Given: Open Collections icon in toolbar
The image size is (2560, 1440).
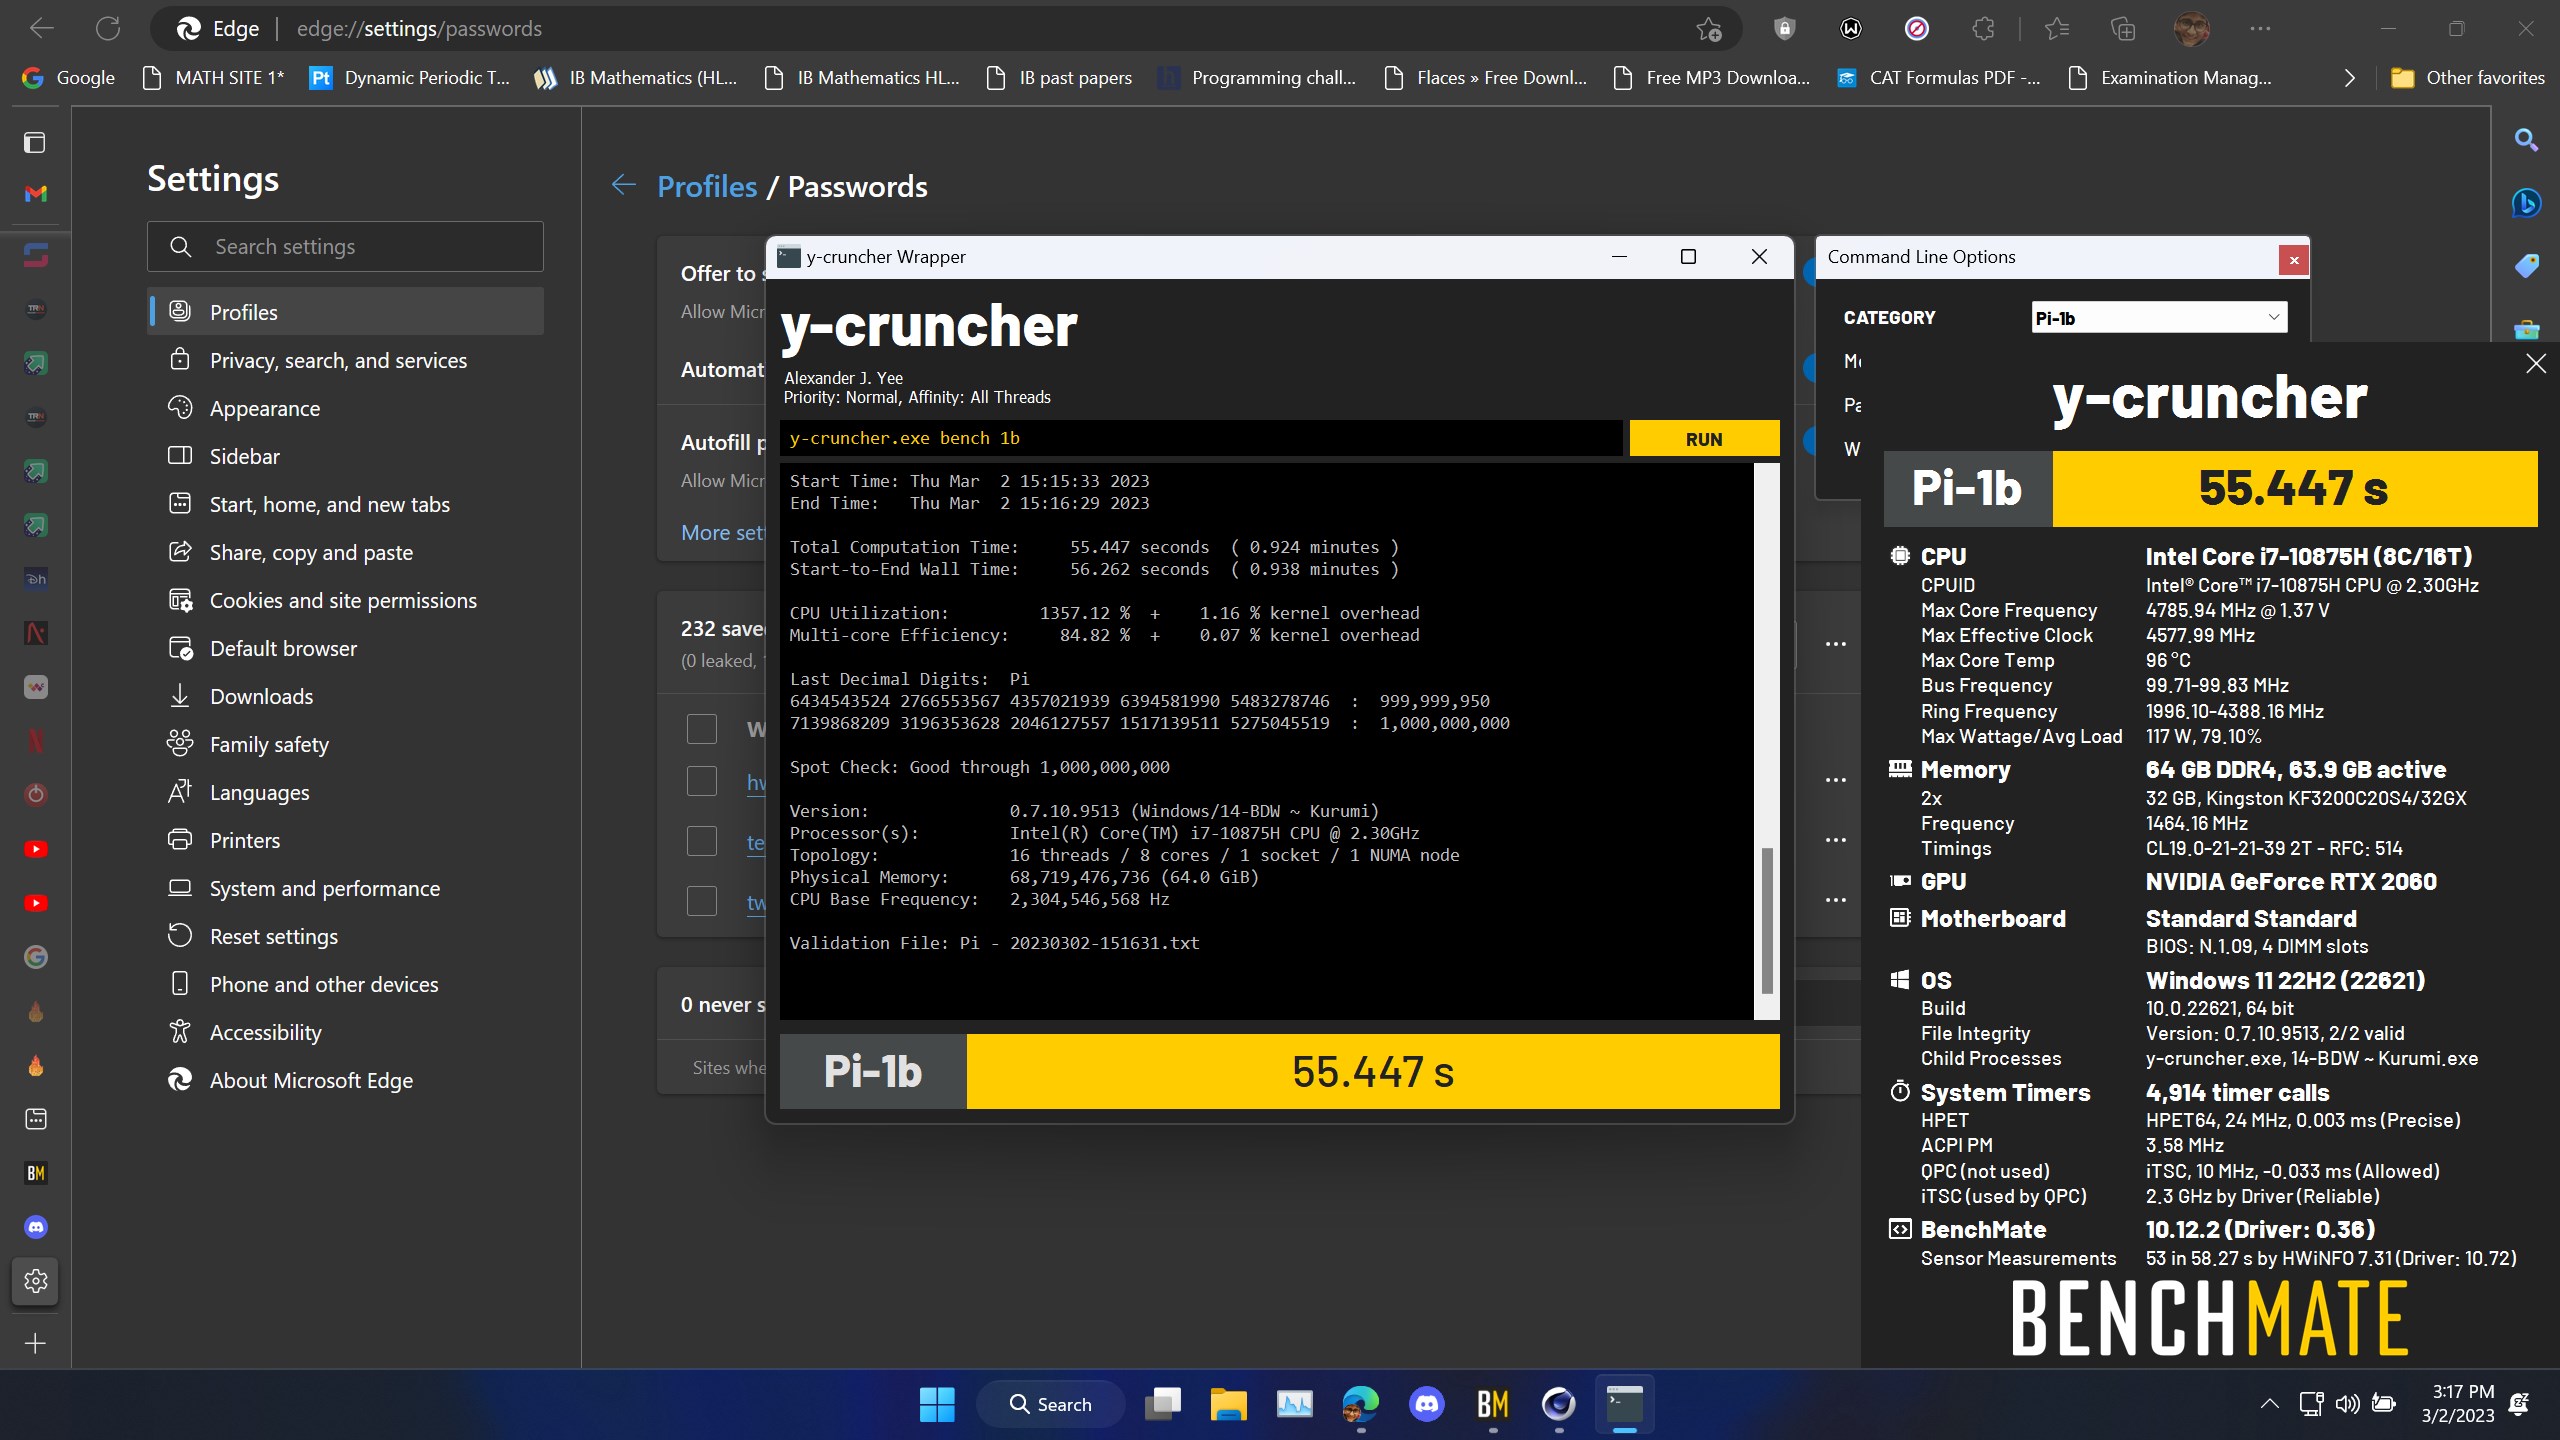Looking at the screenshot, I should [2123, 29].
